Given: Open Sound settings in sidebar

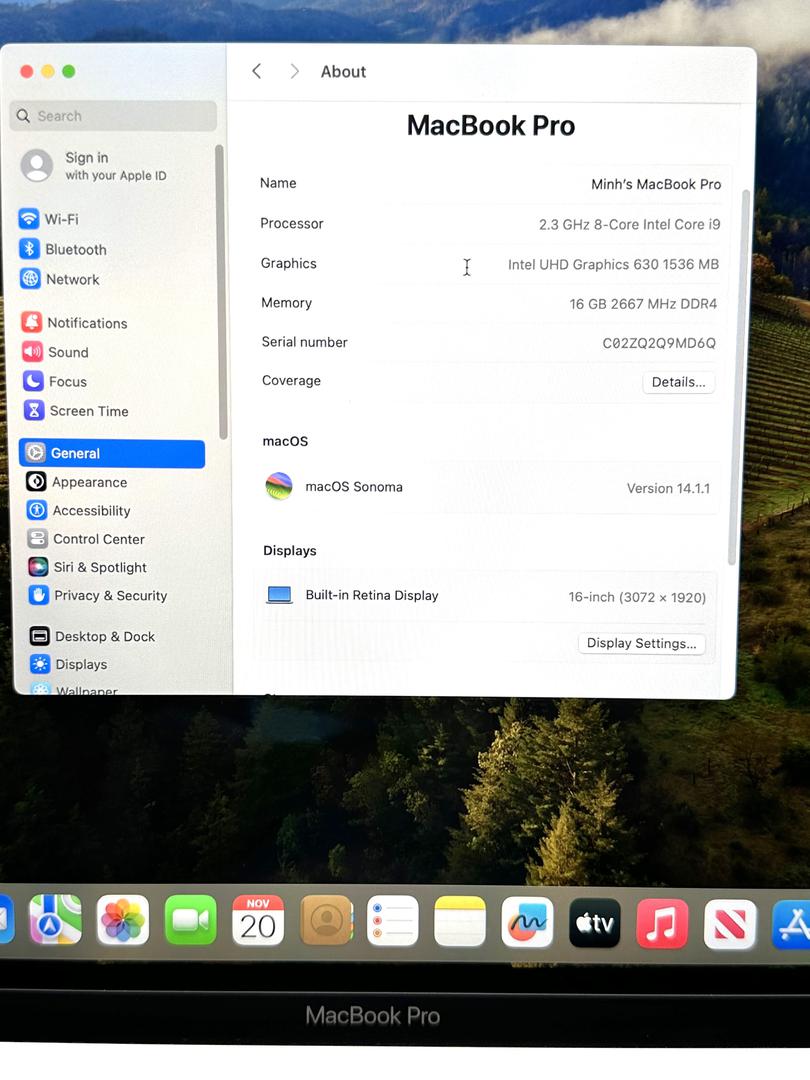Looking at the screenshot, I should tap(56, 352).
